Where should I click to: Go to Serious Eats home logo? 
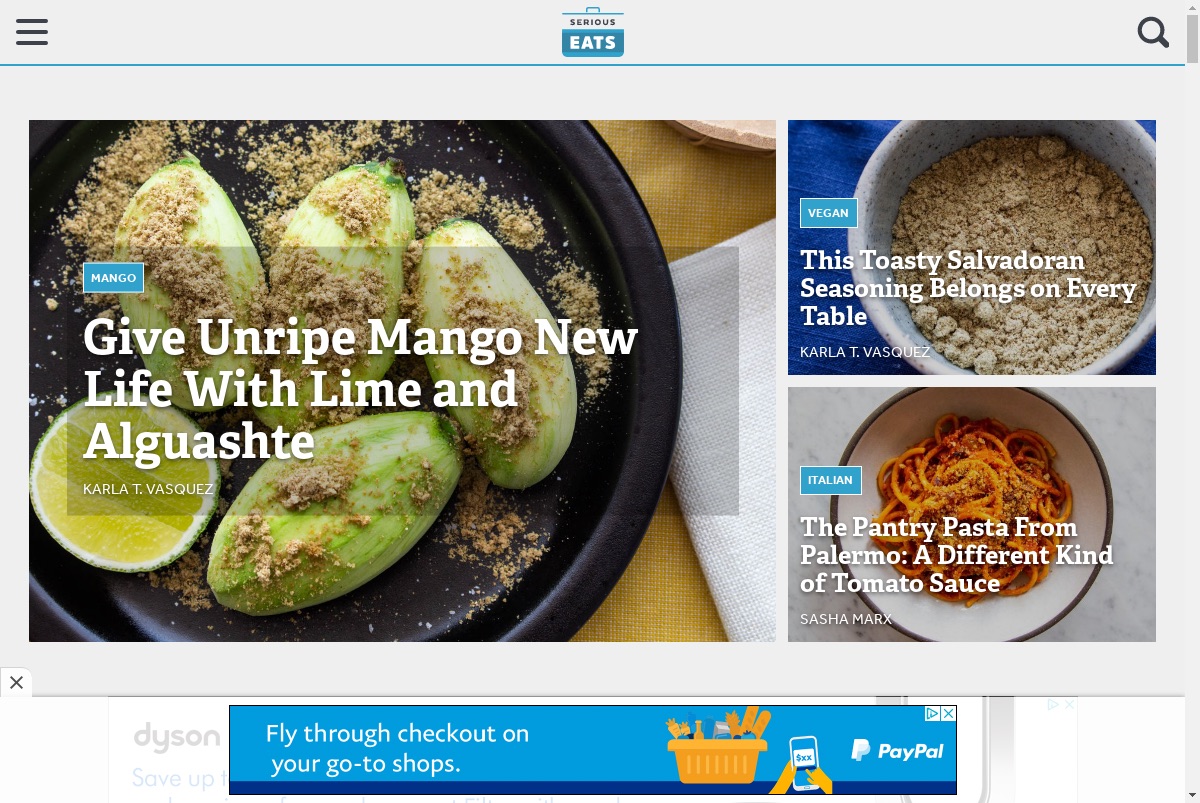(x=593, y=32)
